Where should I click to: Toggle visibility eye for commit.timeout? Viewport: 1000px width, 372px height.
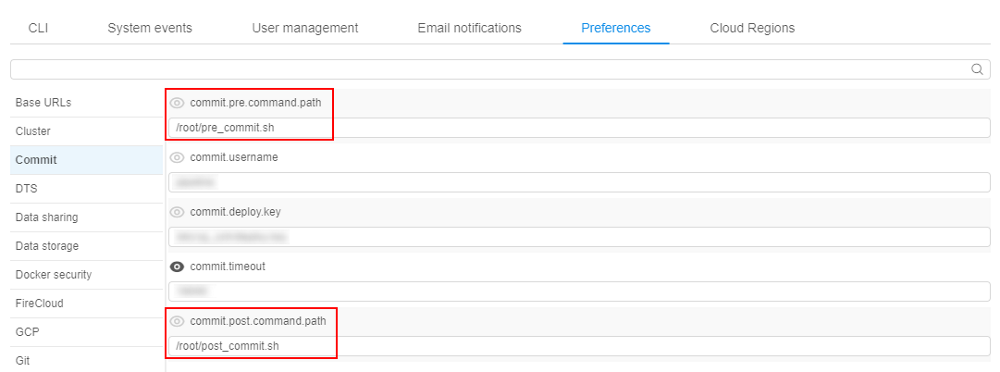pyautogui.click(x=177, y=267)
